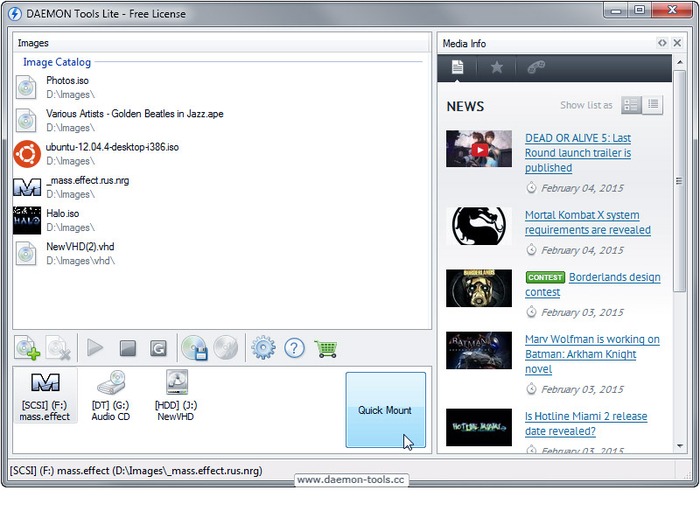The image size is (700, 525).
Task: Open the Make Disc Image tool
Action: (x=195, y=348)
